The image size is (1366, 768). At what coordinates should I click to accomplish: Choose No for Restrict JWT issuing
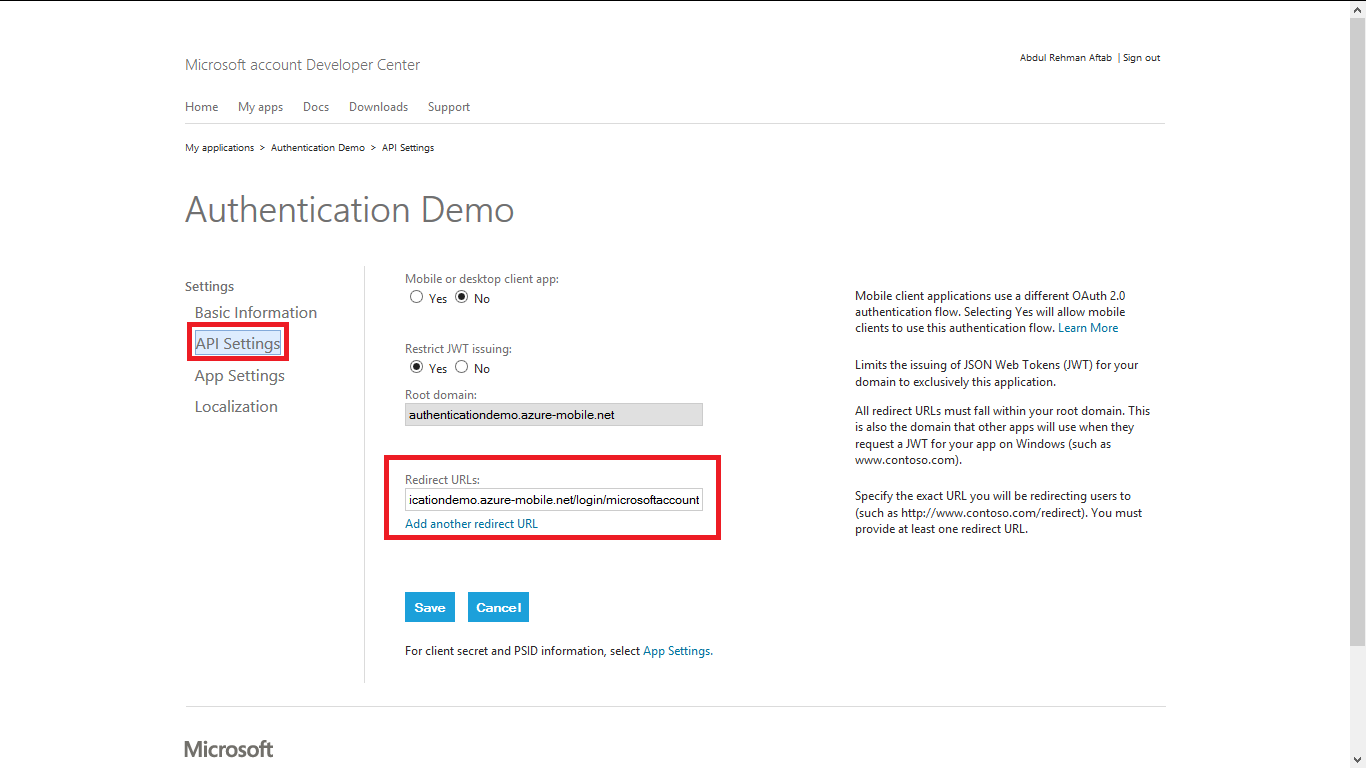point(462,368)
